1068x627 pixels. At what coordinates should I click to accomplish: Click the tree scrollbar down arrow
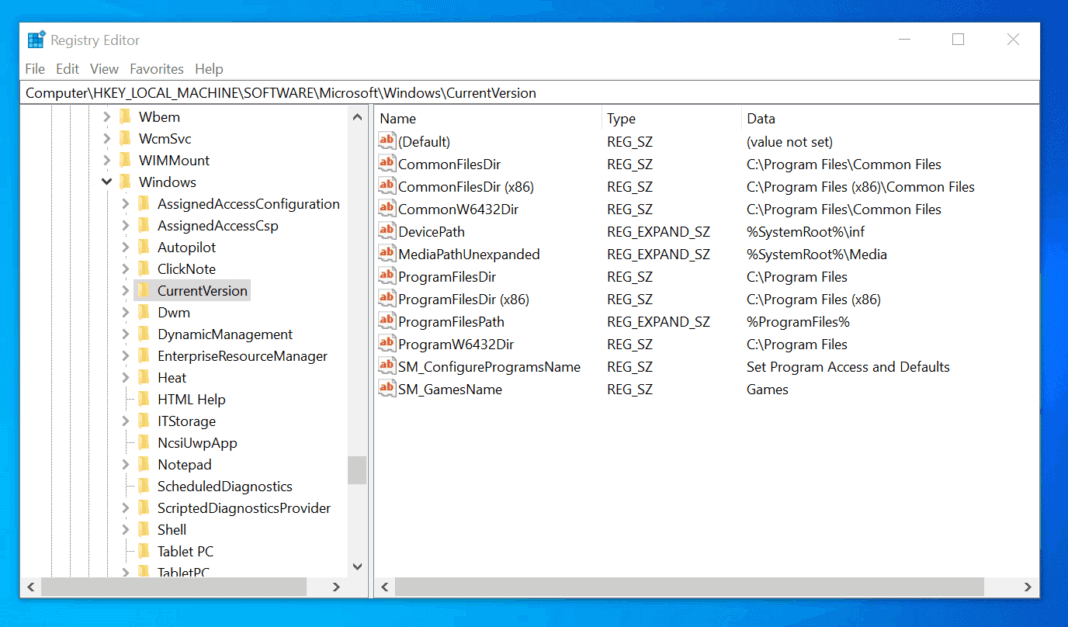point(357,566)
